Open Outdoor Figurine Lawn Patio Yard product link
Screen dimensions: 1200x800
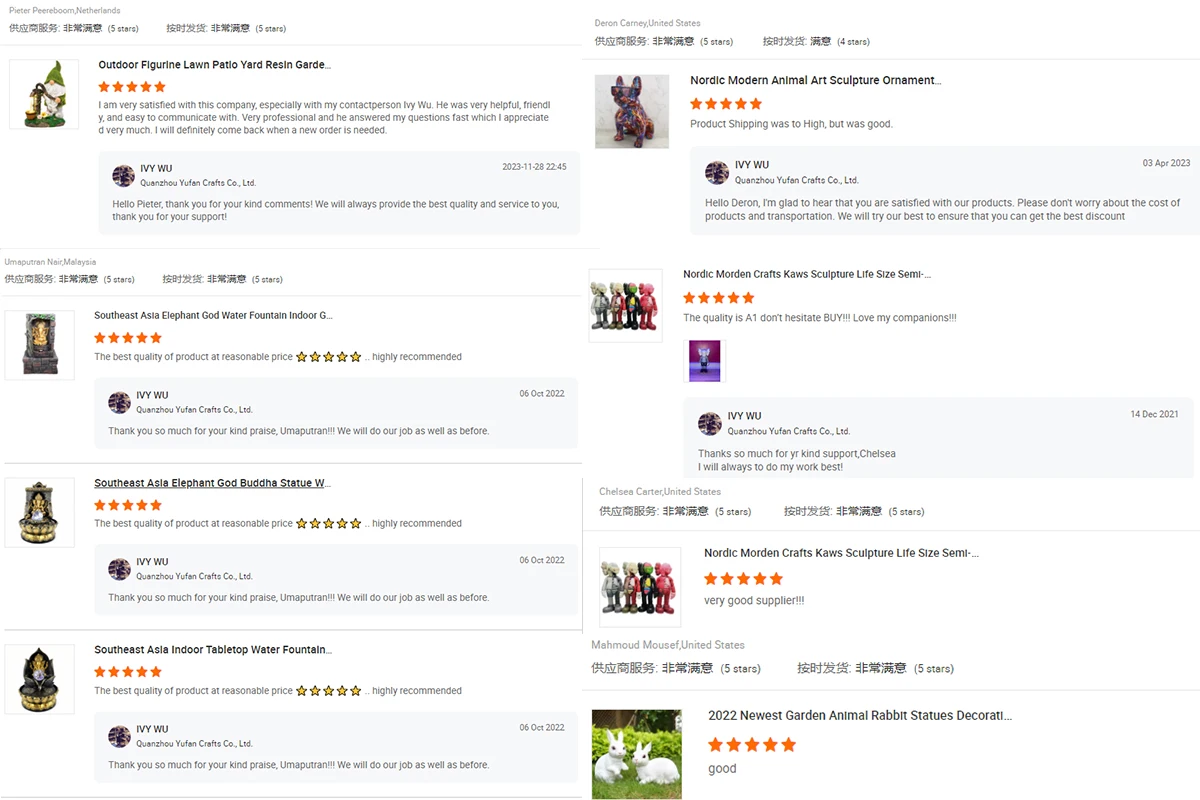pyautogui.click(x=214, y=65)
